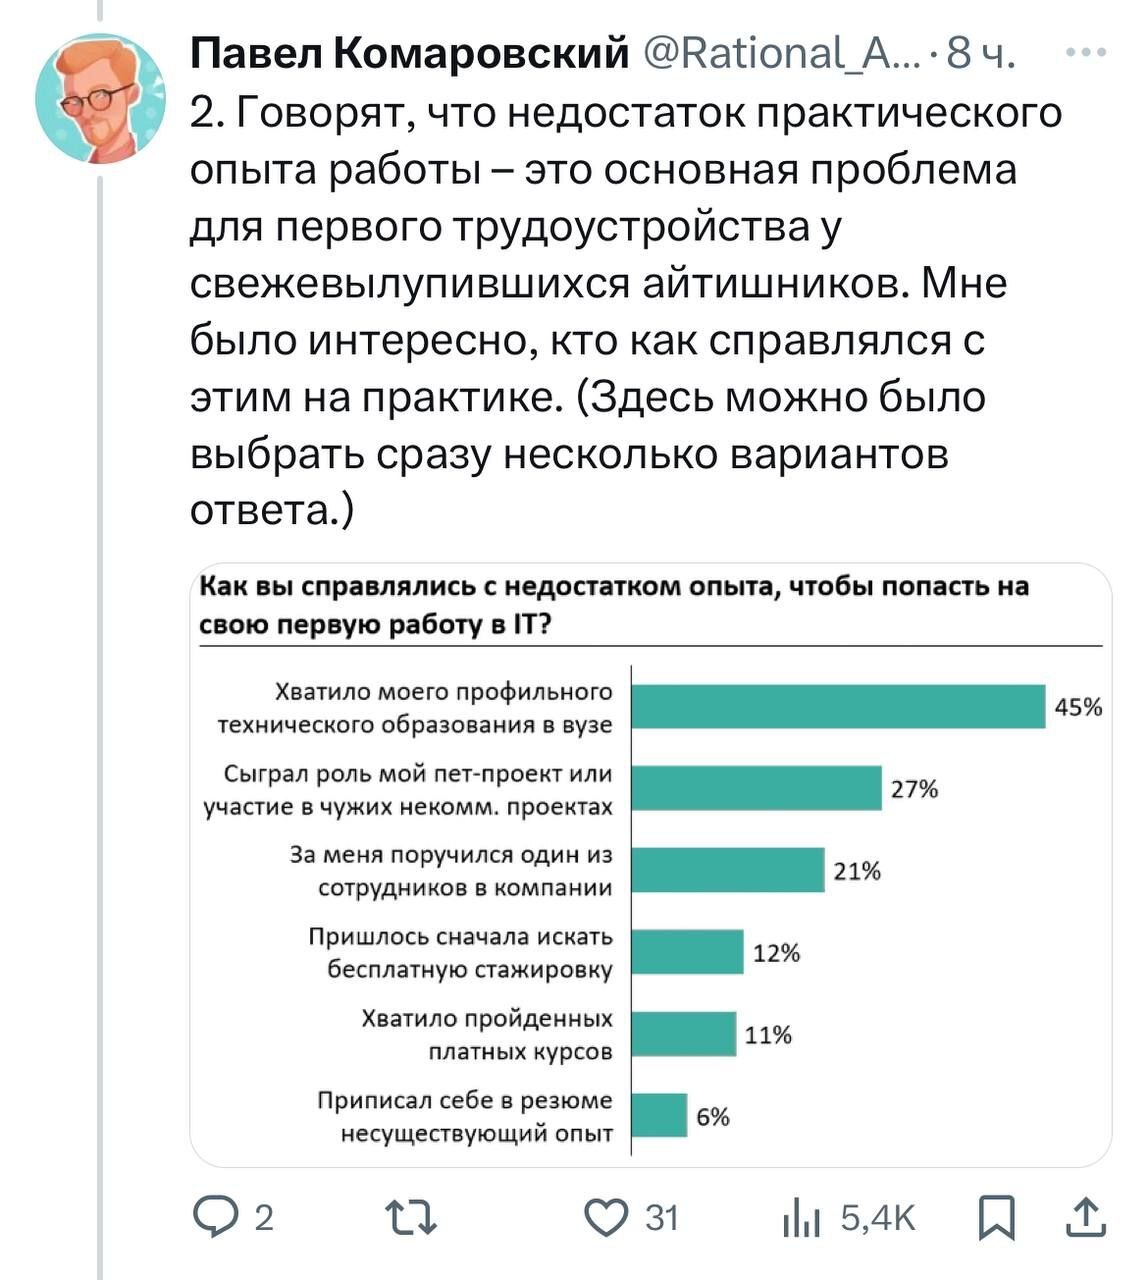Tap the 45% bar in chart
Viewport: 1148px width, 1280px height.
pos(840,706)
